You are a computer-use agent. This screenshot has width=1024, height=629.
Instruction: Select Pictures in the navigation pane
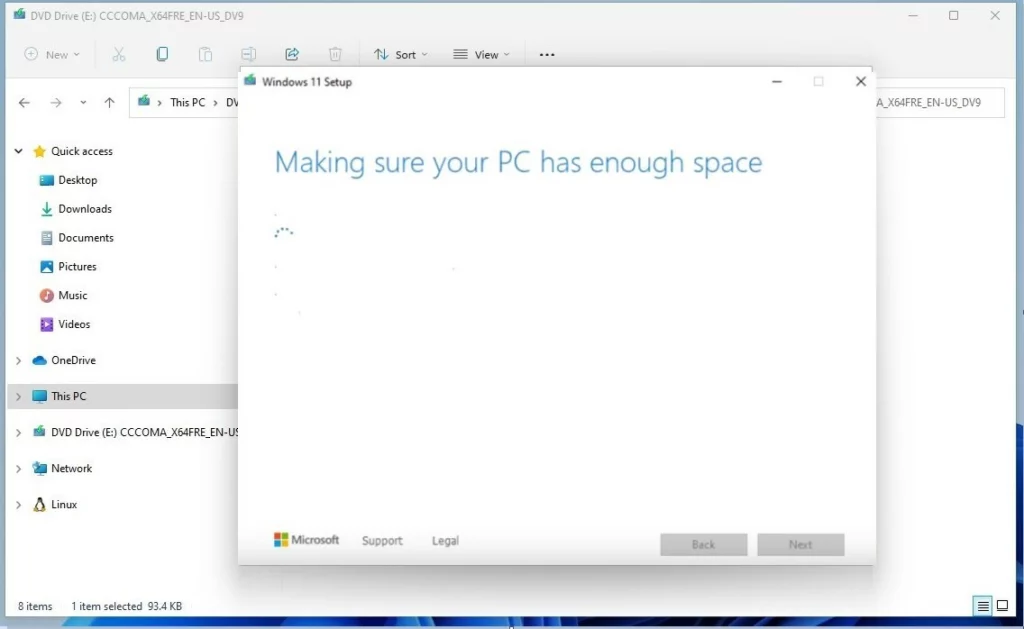click(x=76, y=266)
